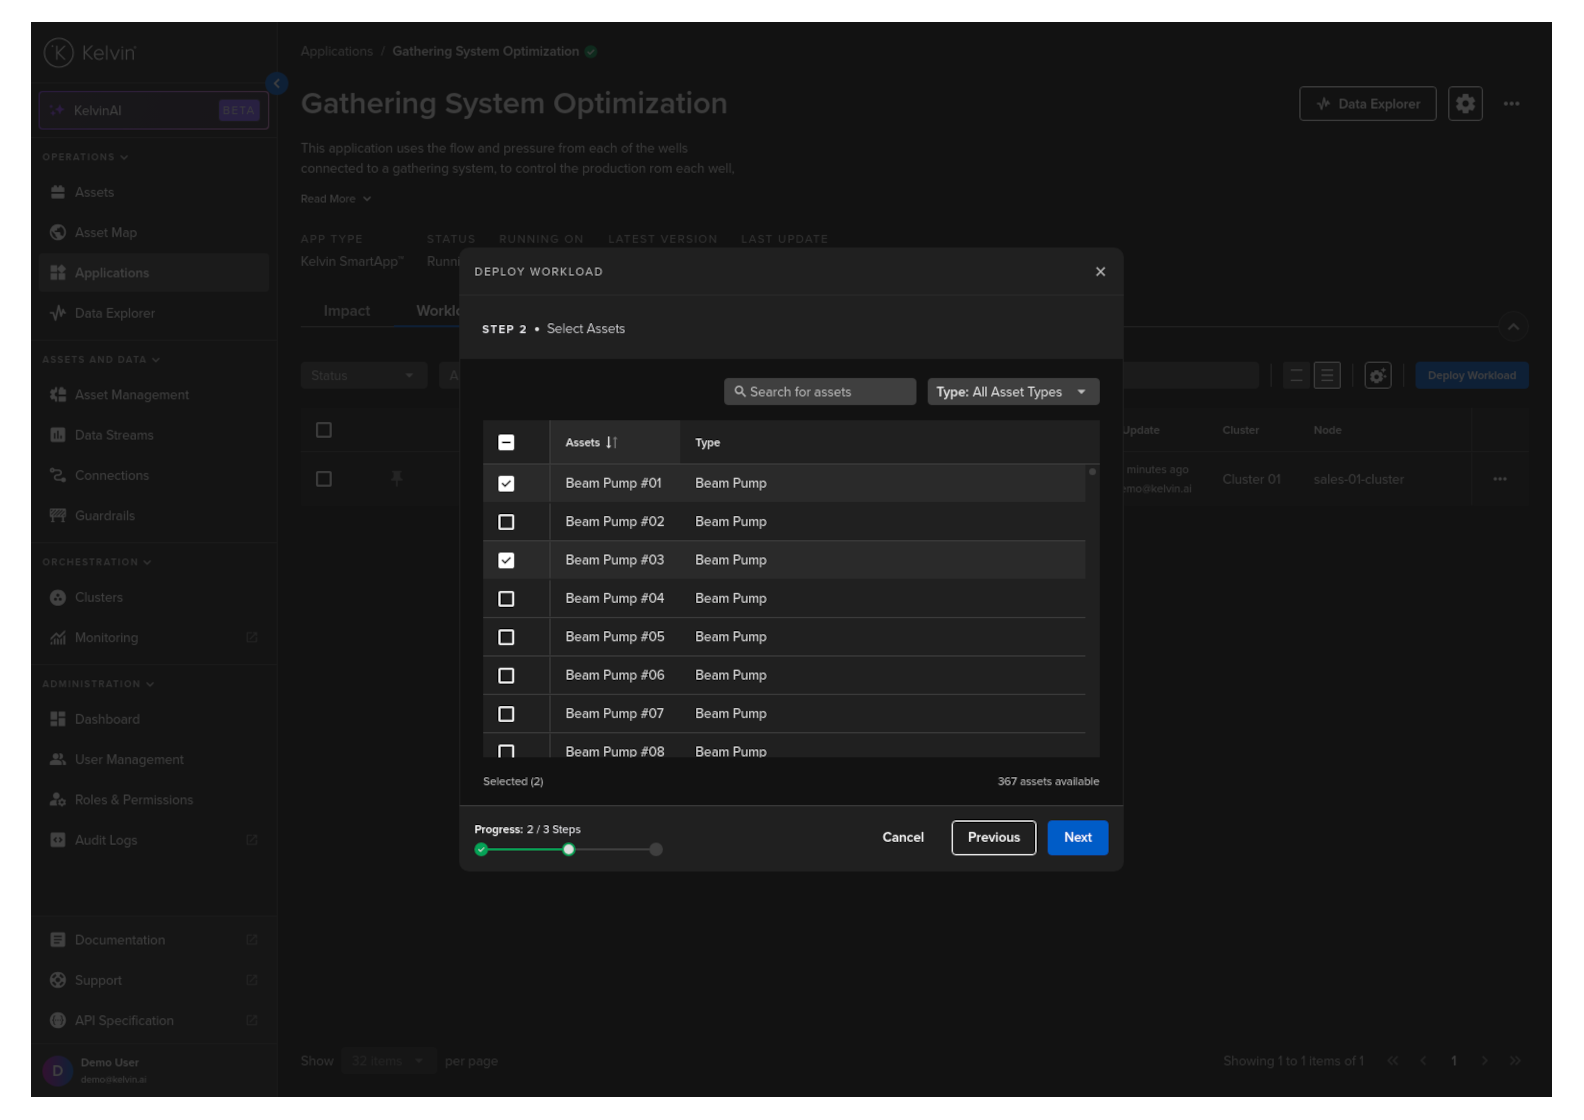Switch to the Impact tab
This screenshot has height=1120, width=1584.
point(346,311)
